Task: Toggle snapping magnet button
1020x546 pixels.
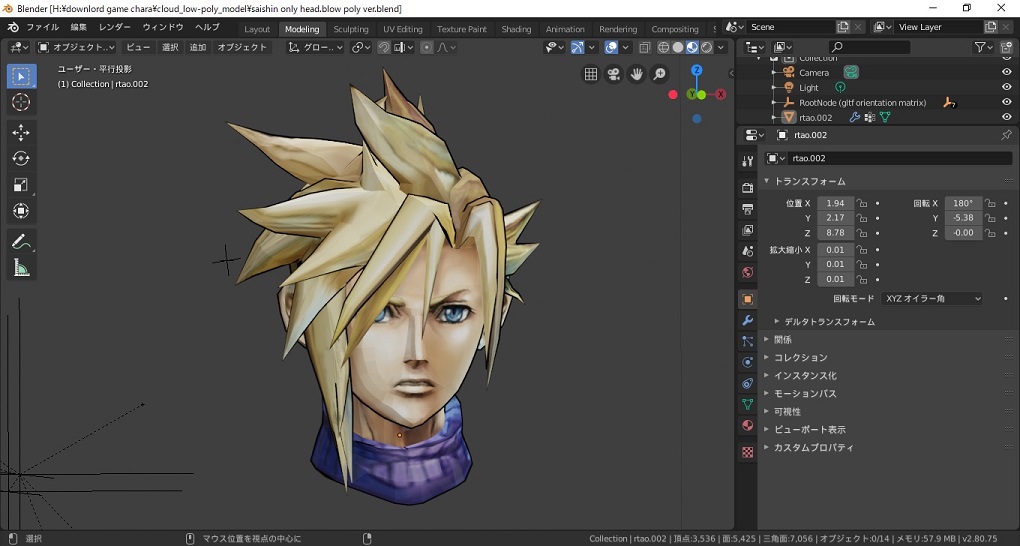Action: coord(384,48)
